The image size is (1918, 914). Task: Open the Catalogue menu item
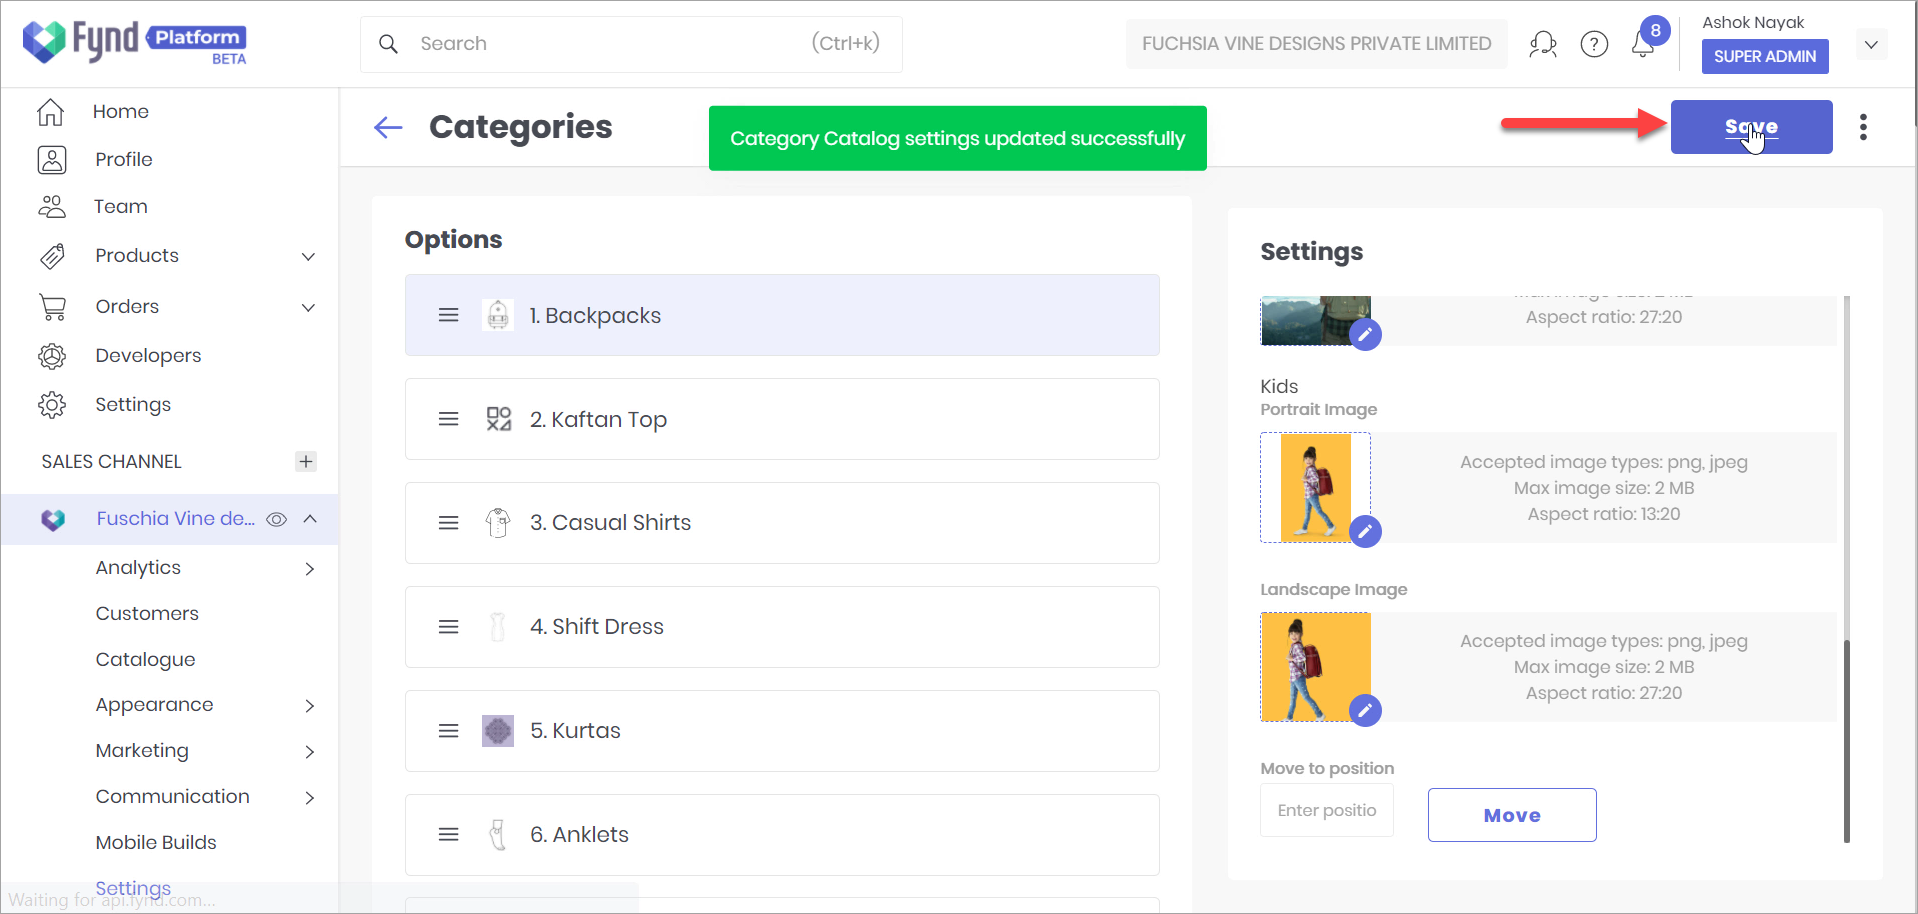tap(145, 659)
